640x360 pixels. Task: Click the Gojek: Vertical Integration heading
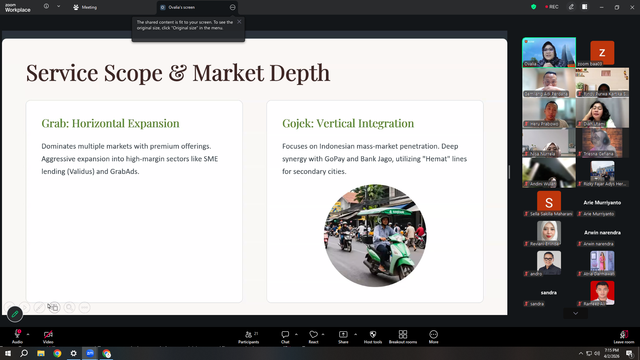[348, 123]
